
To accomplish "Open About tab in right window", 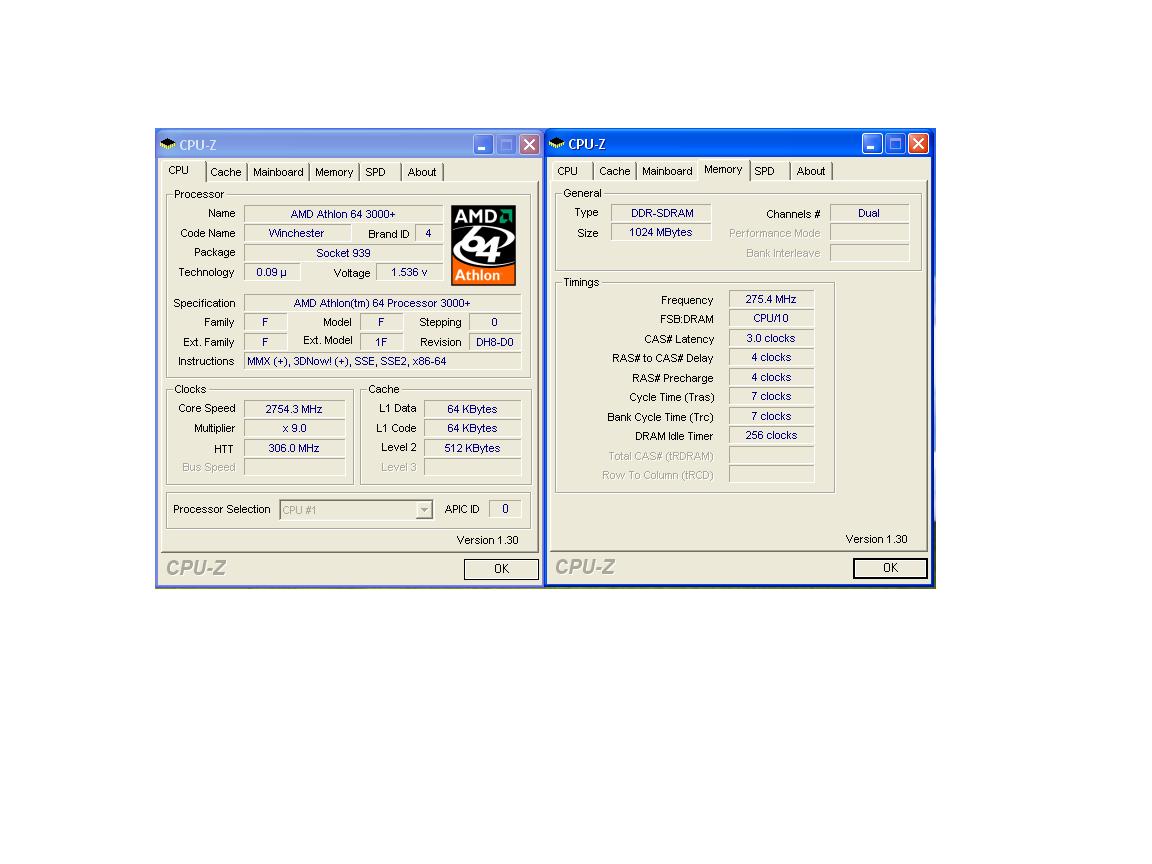I will [x=811, y=171].
